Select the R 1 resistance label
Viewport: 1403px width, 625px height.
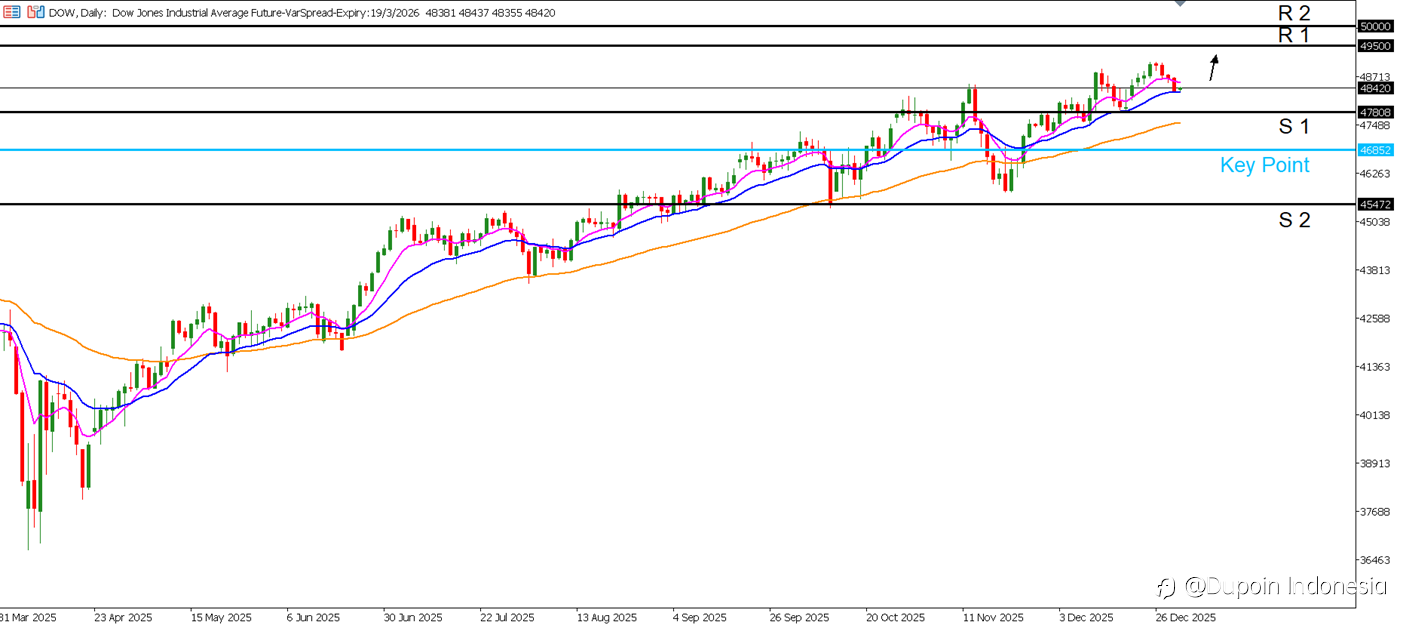(x=1294, y=35)
